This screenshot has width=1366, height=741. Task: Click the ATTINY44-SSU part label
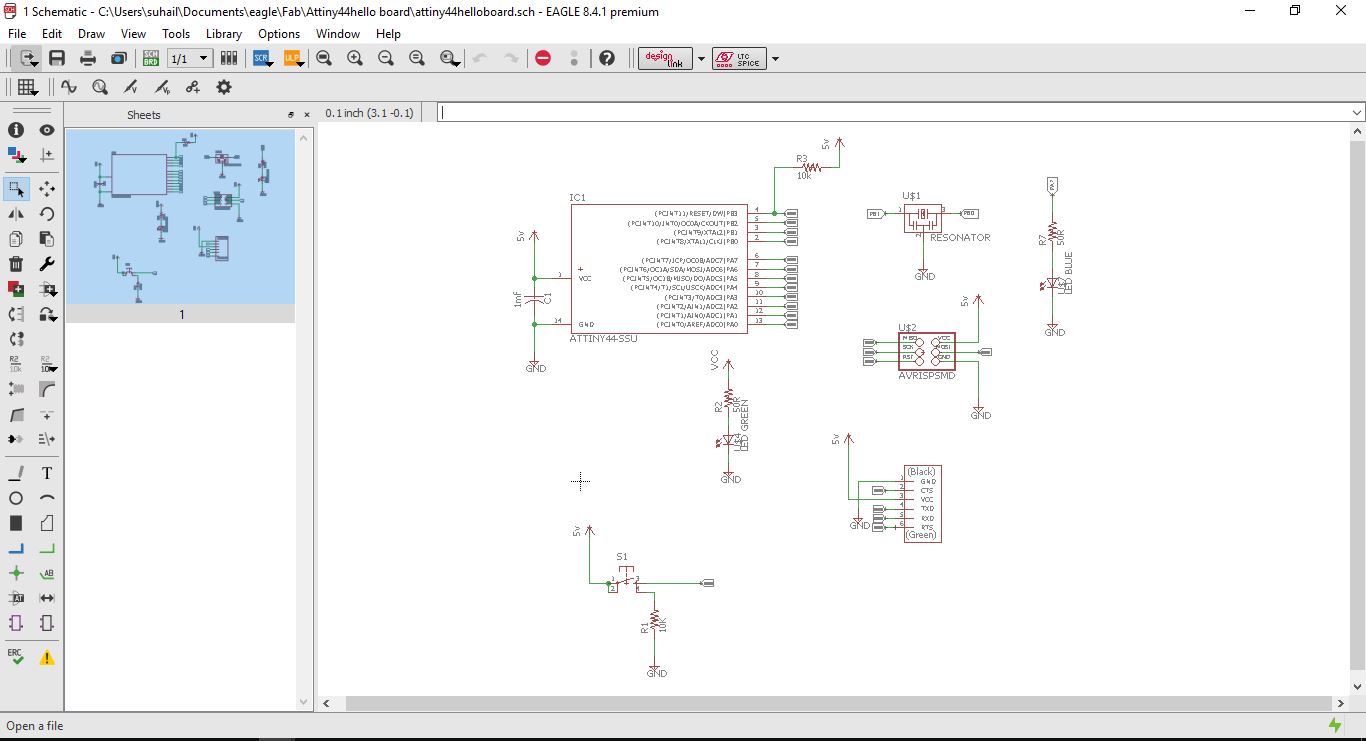[x=603, y=338]
